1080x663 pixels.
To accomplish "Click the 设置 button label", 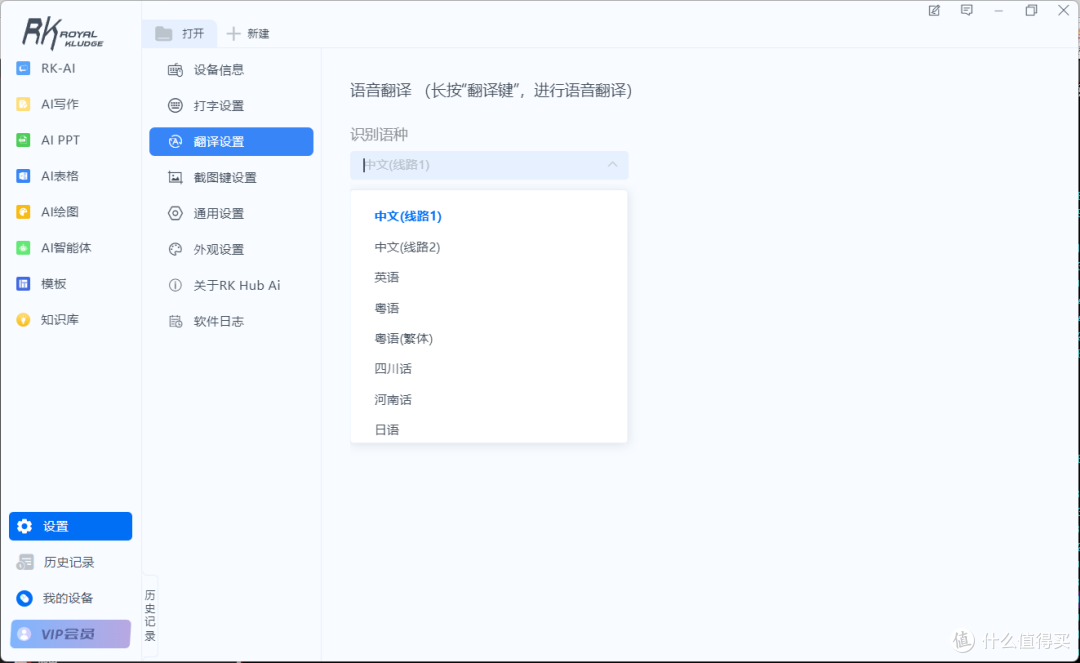I will pyautogui.click(x=56, y=526).
